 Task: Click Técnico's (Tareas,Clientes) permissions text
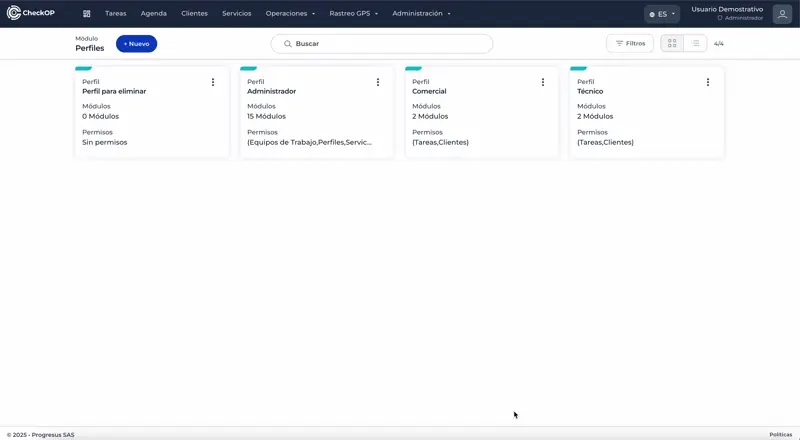point(606,142)
